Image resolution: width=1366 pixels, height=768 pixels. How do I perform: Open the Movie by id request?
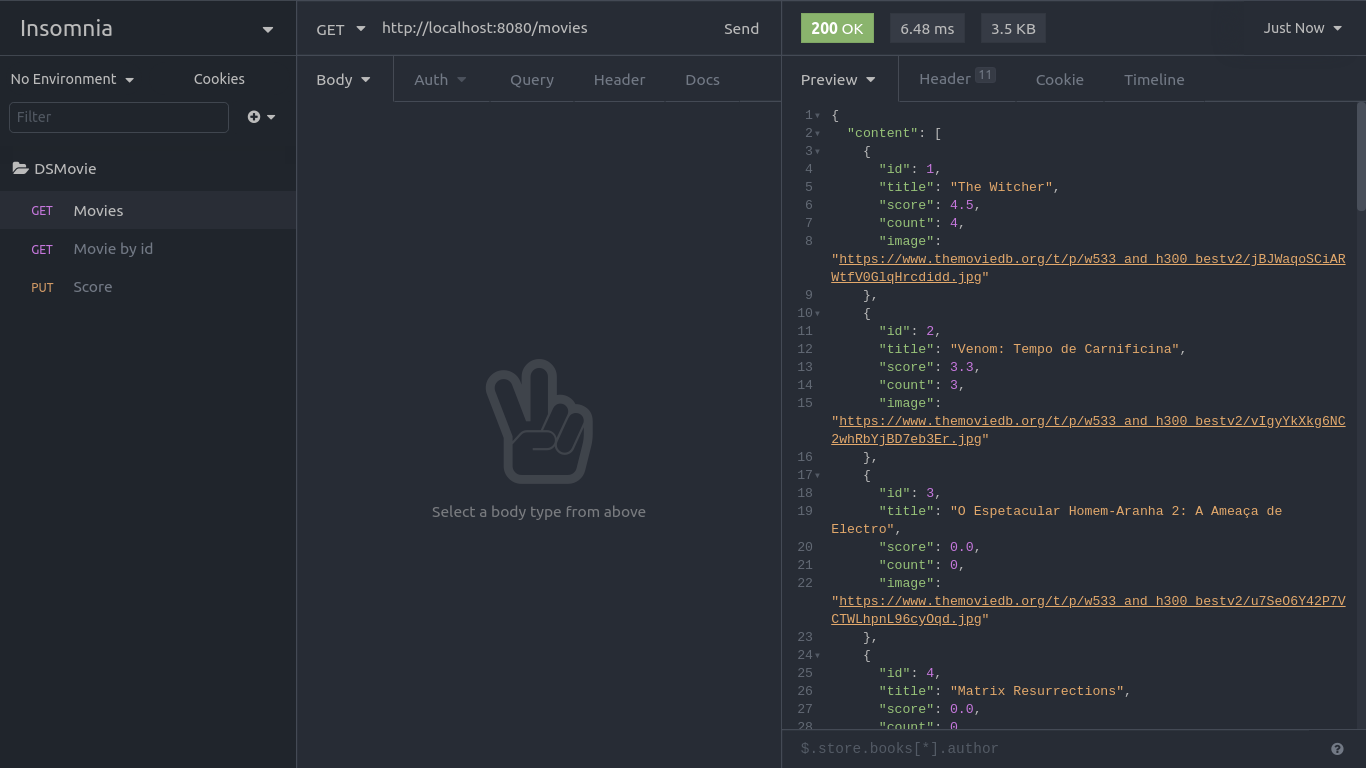(113, 248)
